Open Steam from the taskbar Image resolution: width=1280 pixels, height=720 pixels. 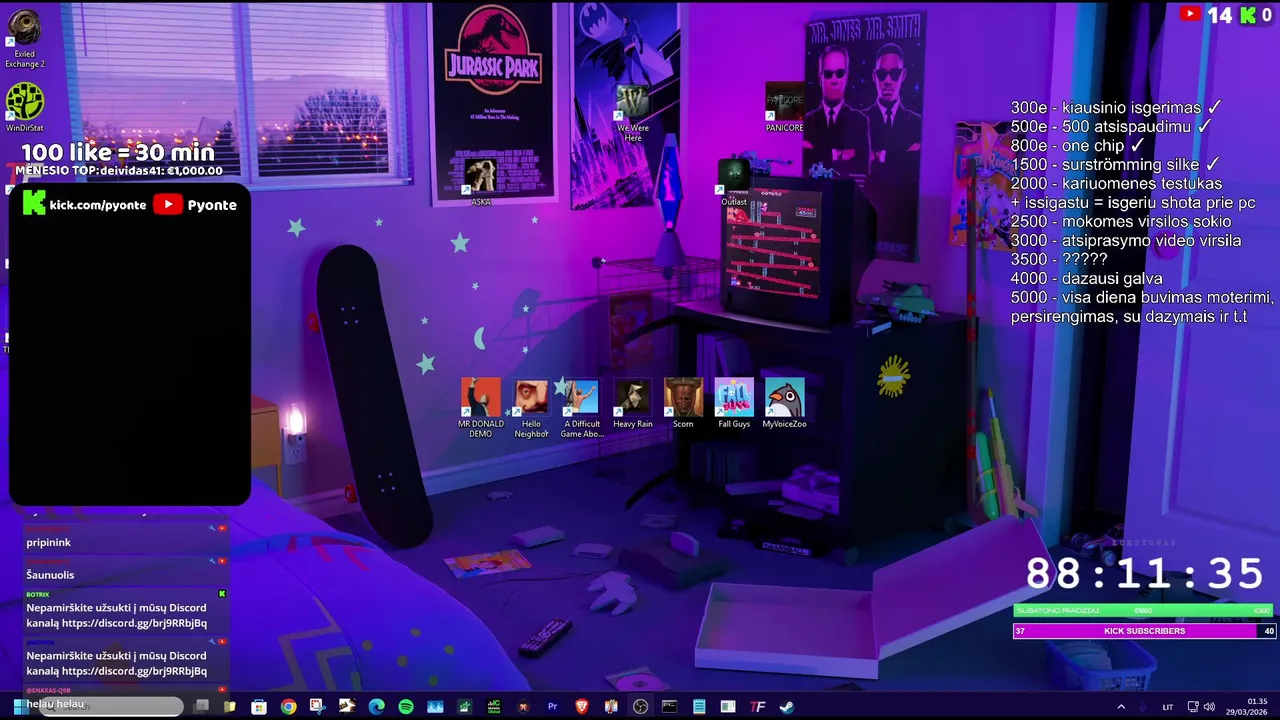pyautogui.click(x=787, y=706)
